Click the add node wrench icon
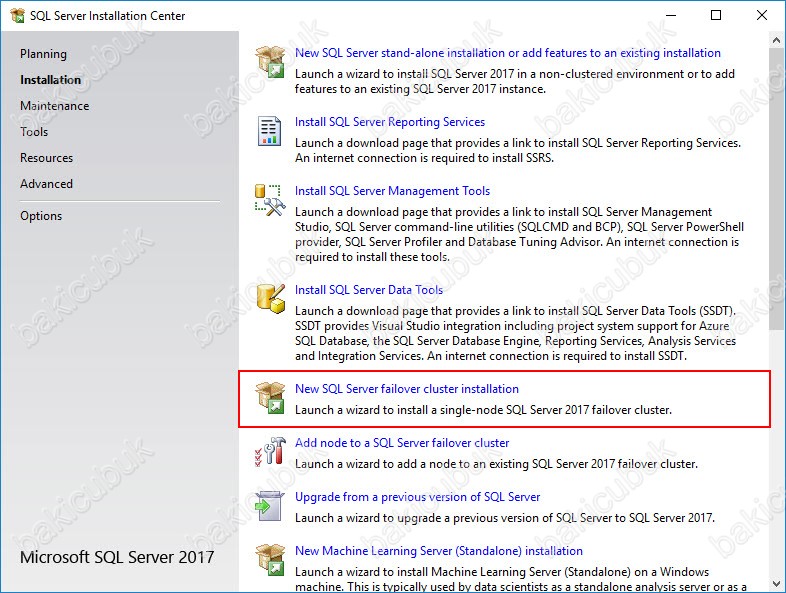Screen dimensions: 786x593 pos(270,451)
